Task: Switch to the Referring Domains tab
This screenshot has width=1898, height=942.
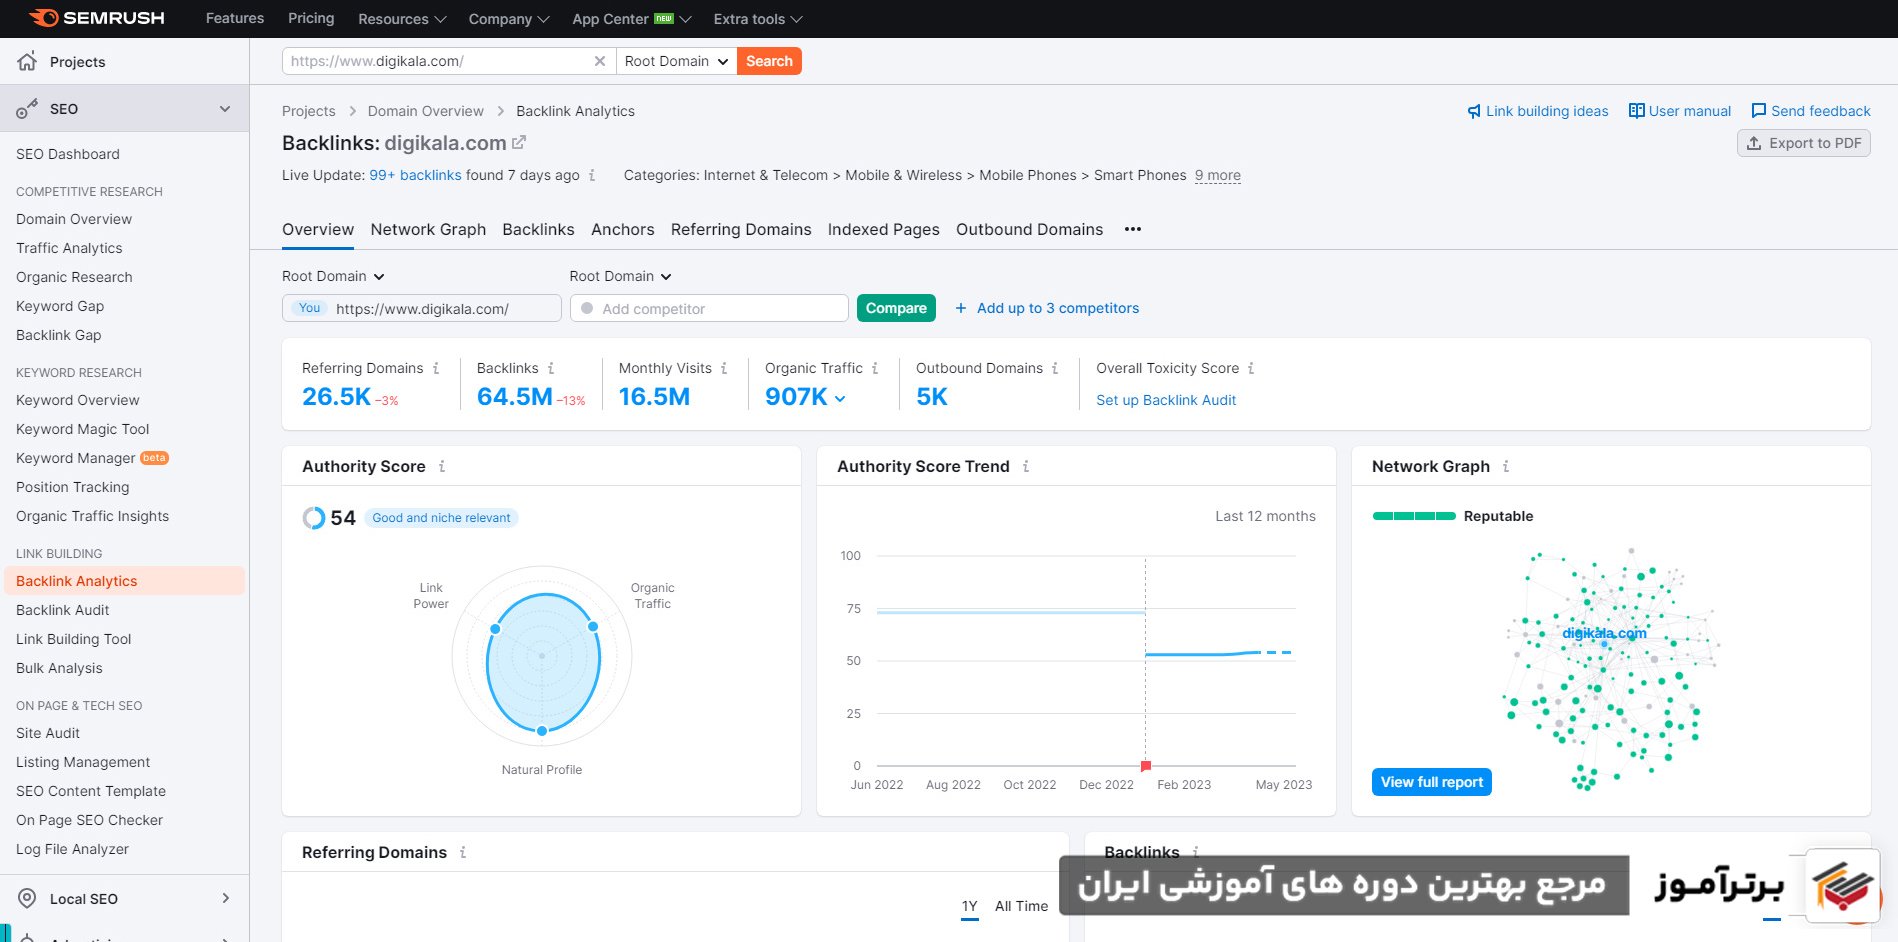Action: [741, 229]
